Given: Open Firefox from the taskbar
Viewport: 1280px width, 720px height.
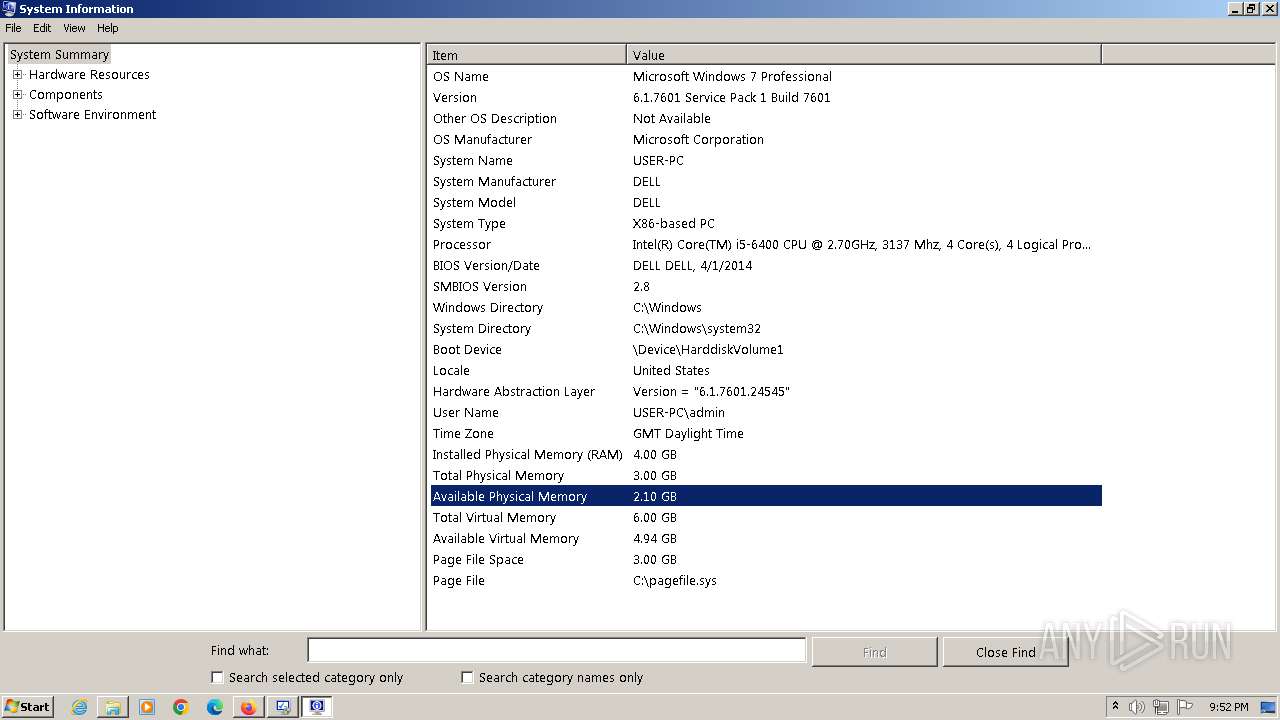Looking at the screenshot, I should [248, 707].
